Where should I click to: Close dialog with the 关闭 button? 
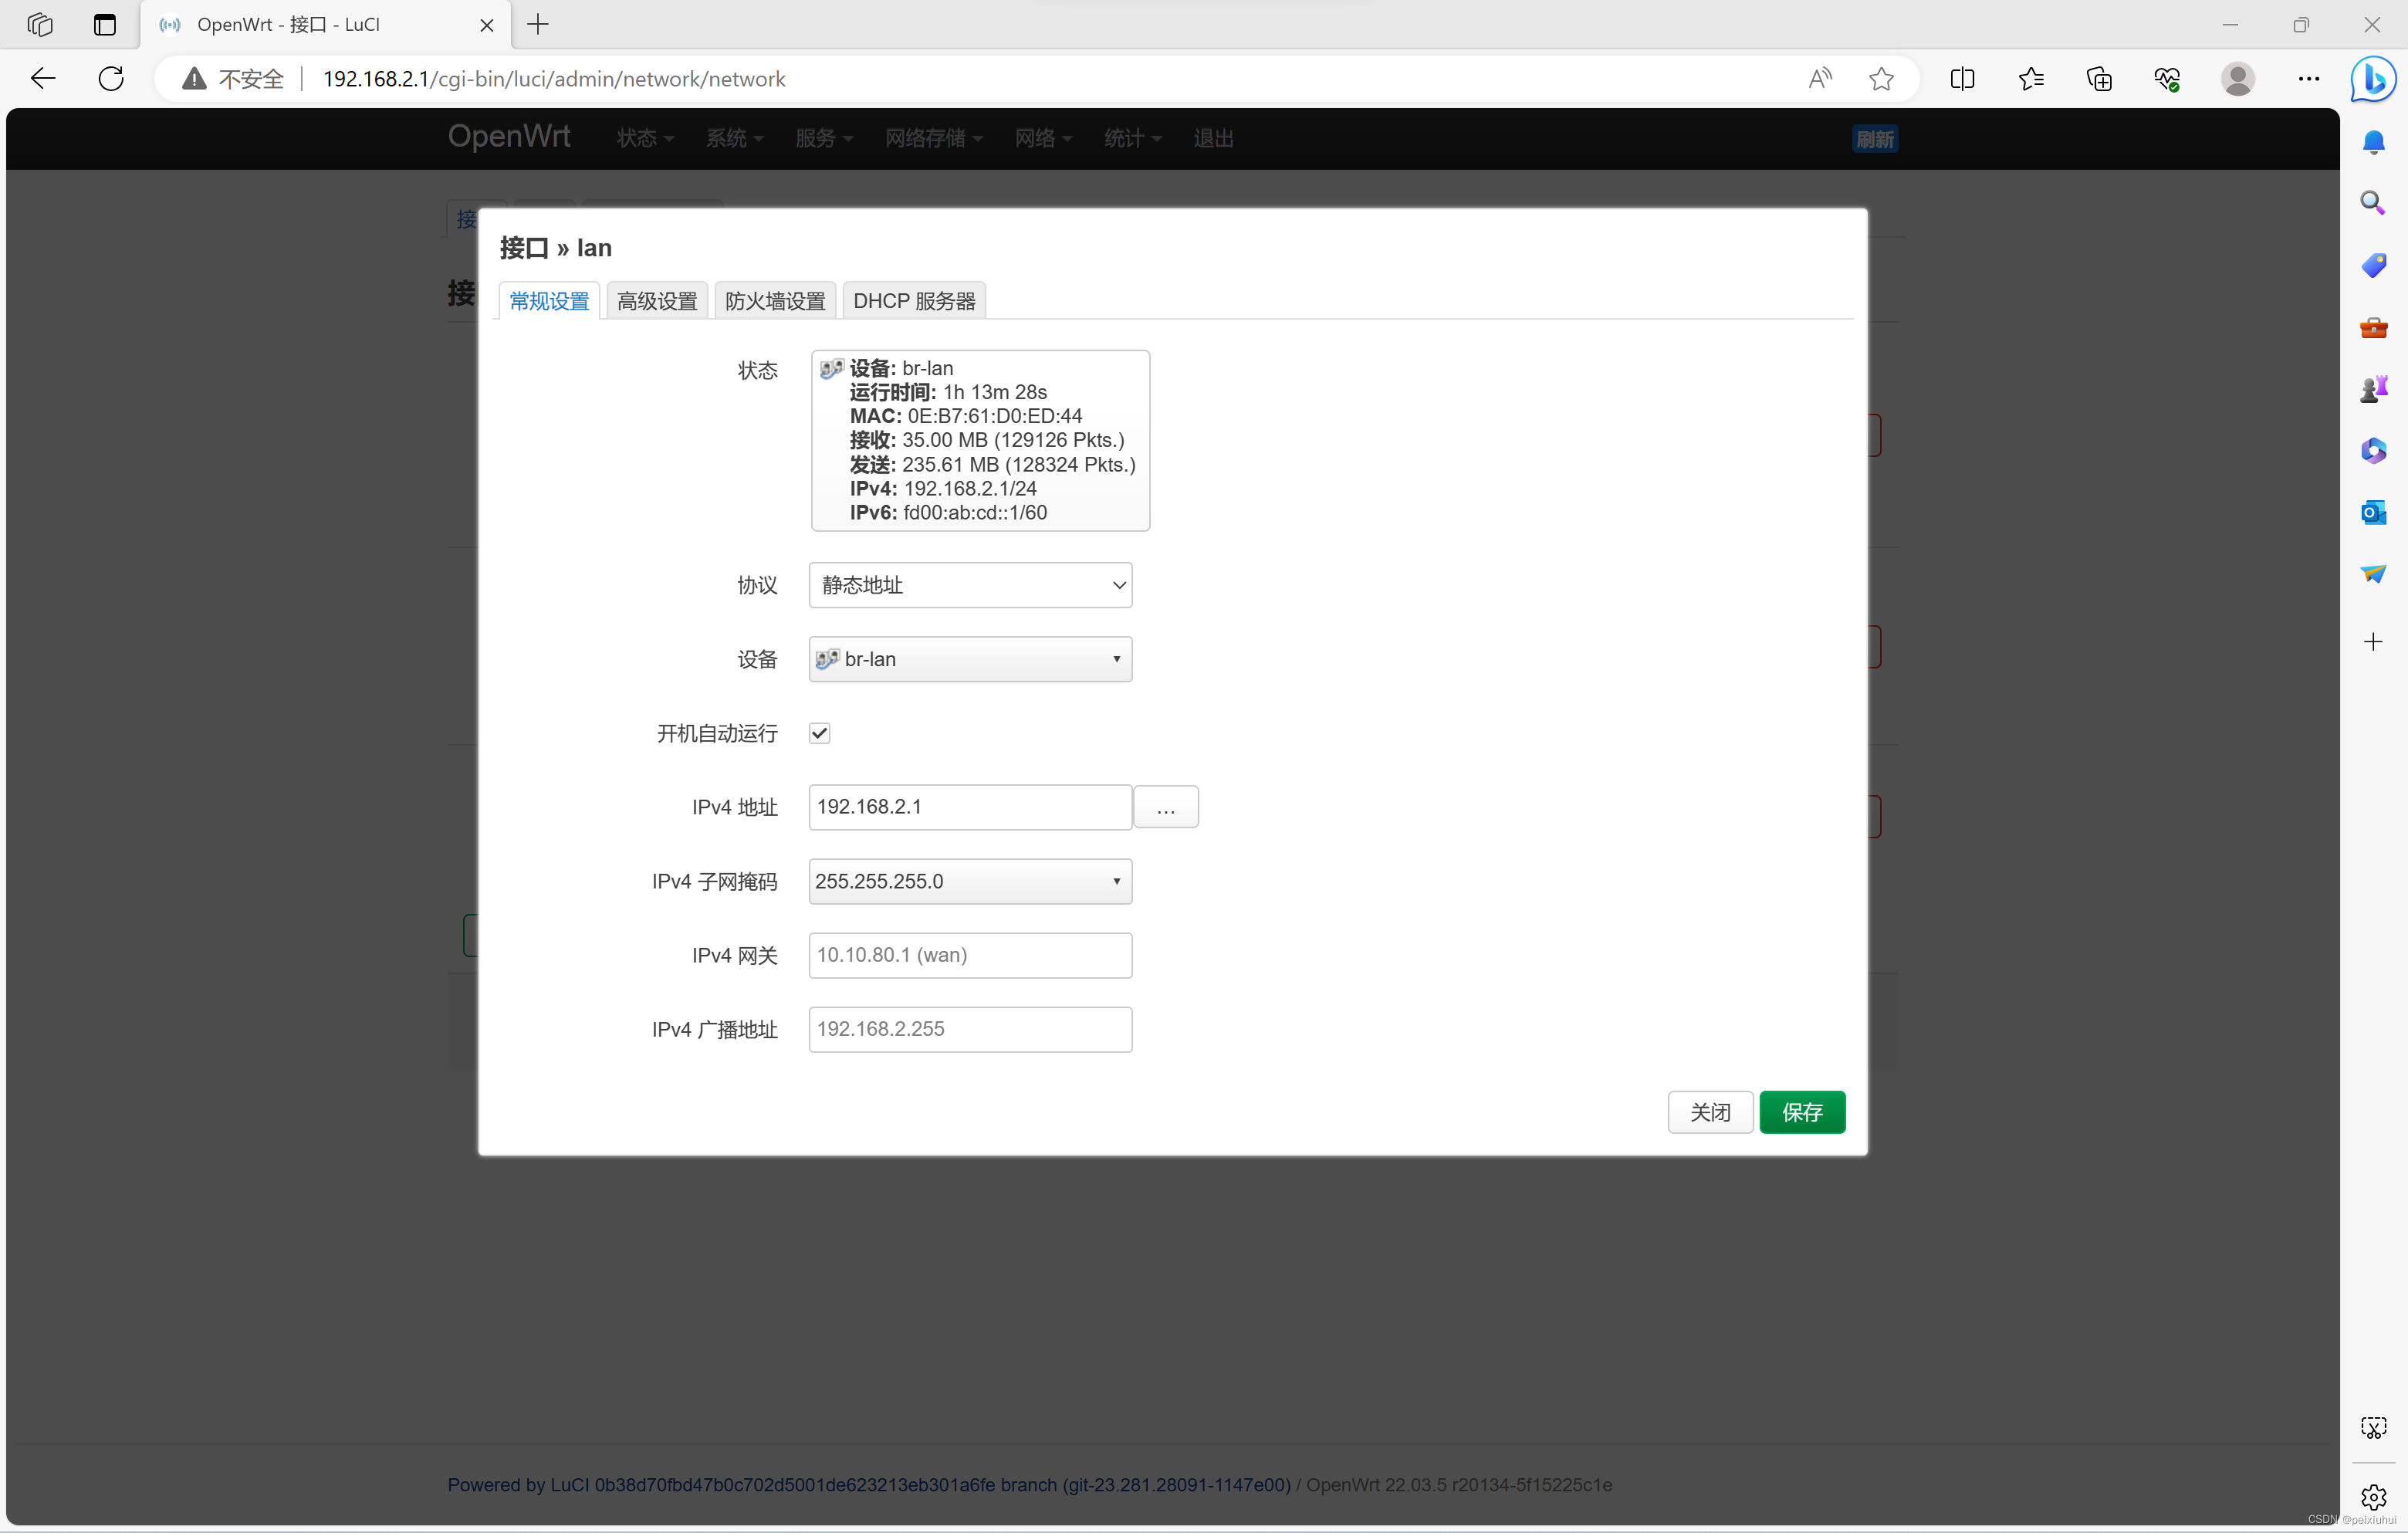(1710, 1112)
